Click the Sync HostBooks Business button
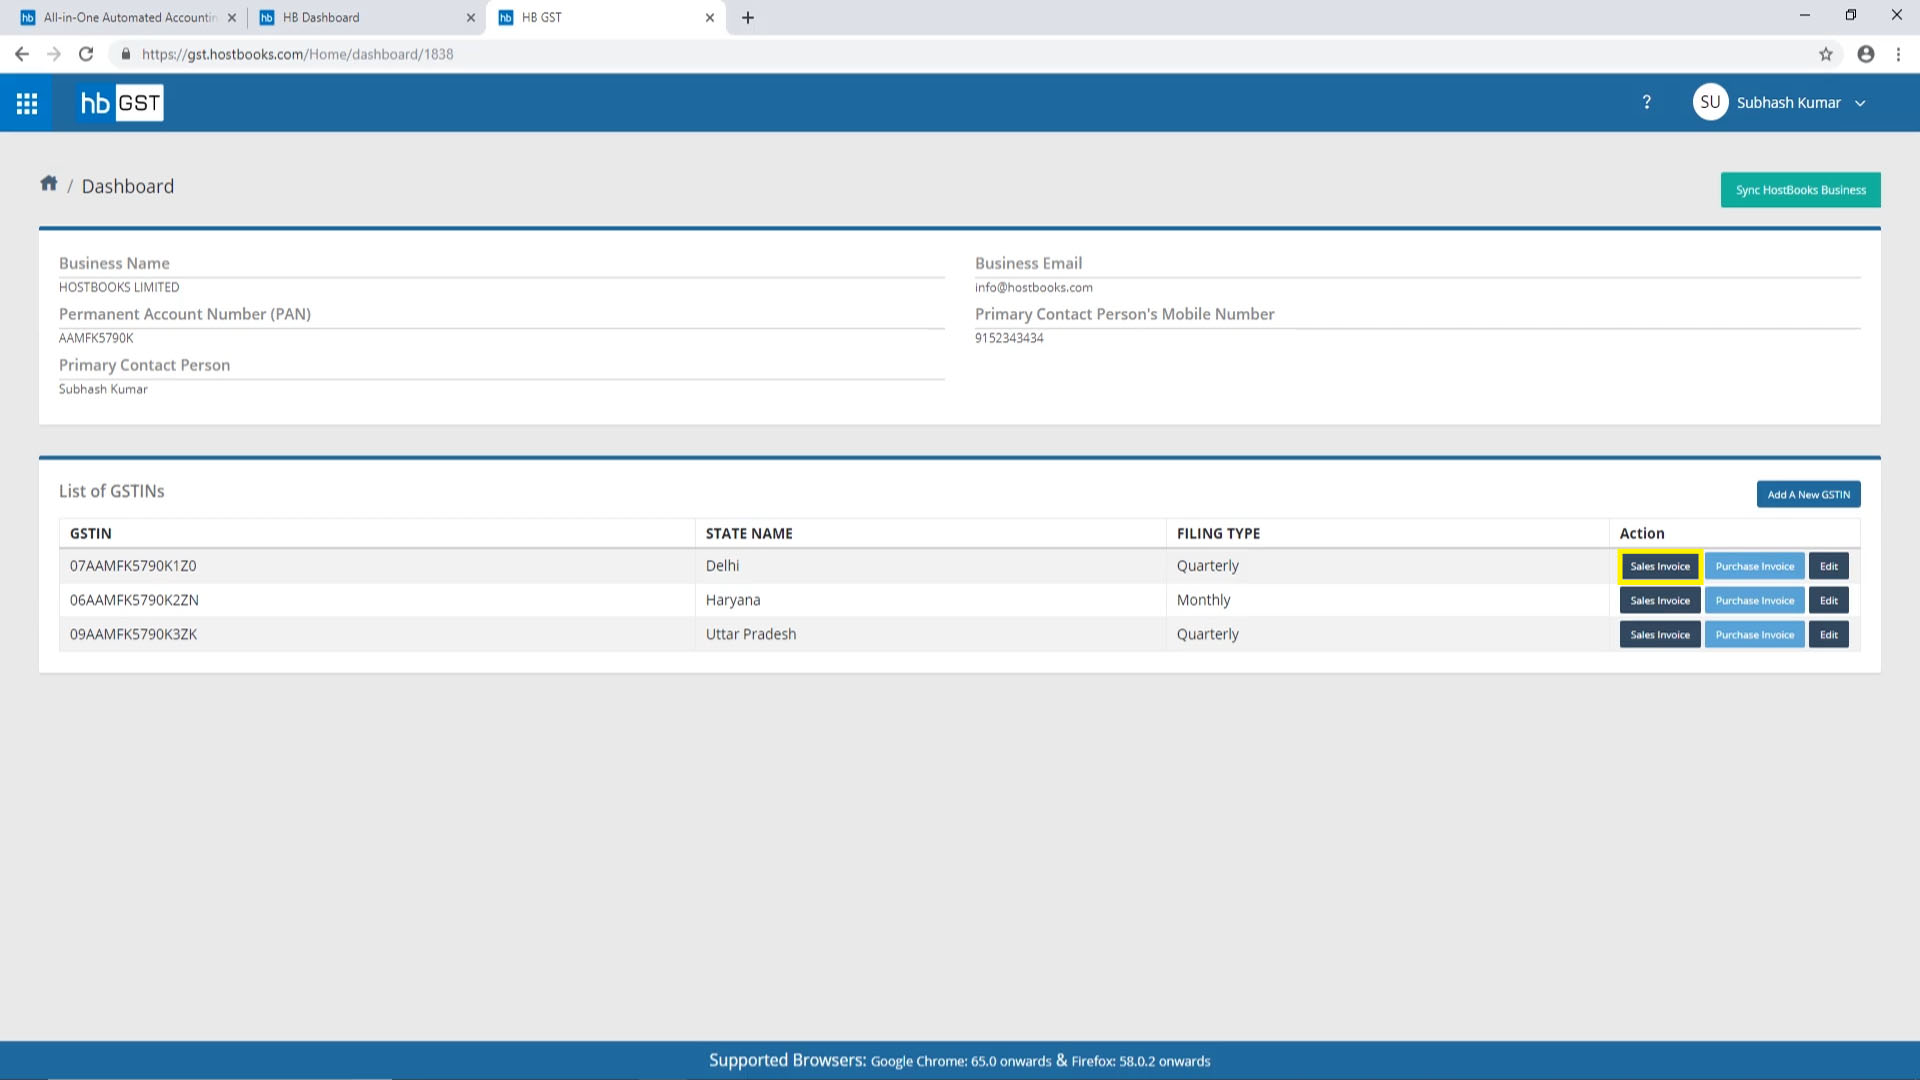Viewport: 1920px width, 1080px height. 1800,189
